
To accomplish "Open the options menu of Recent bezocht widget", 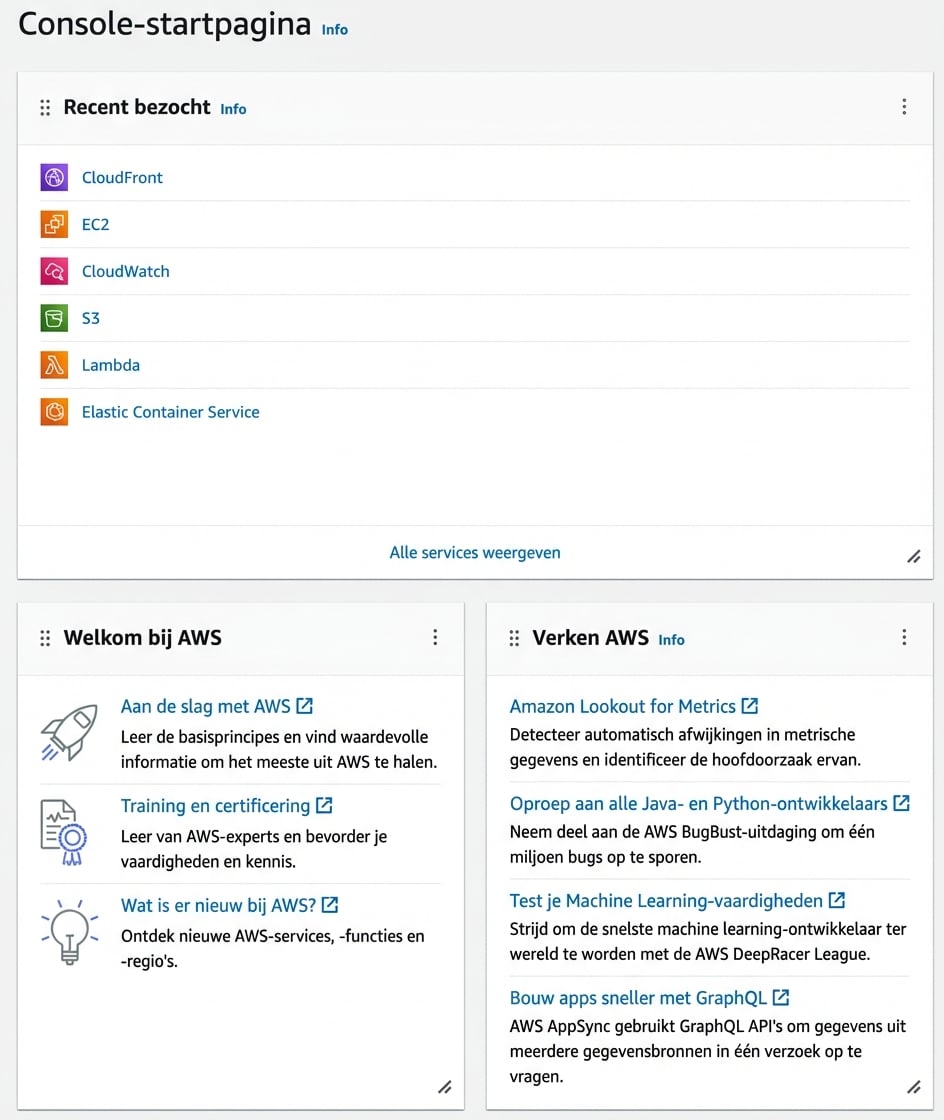I will [904, 107].
